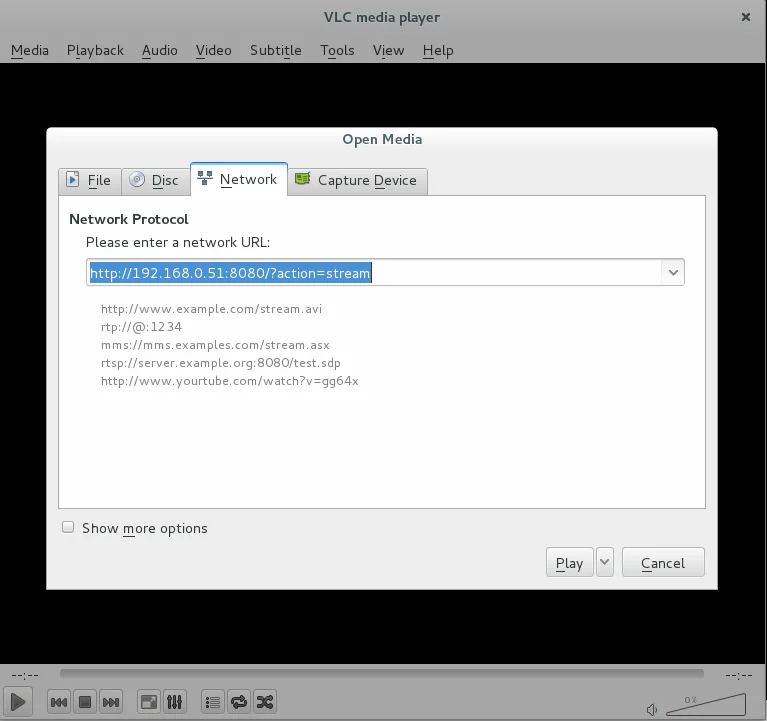Toggle loop repeat mode icon
This screenshot has height=721, width=767.
tap(239, 702)
